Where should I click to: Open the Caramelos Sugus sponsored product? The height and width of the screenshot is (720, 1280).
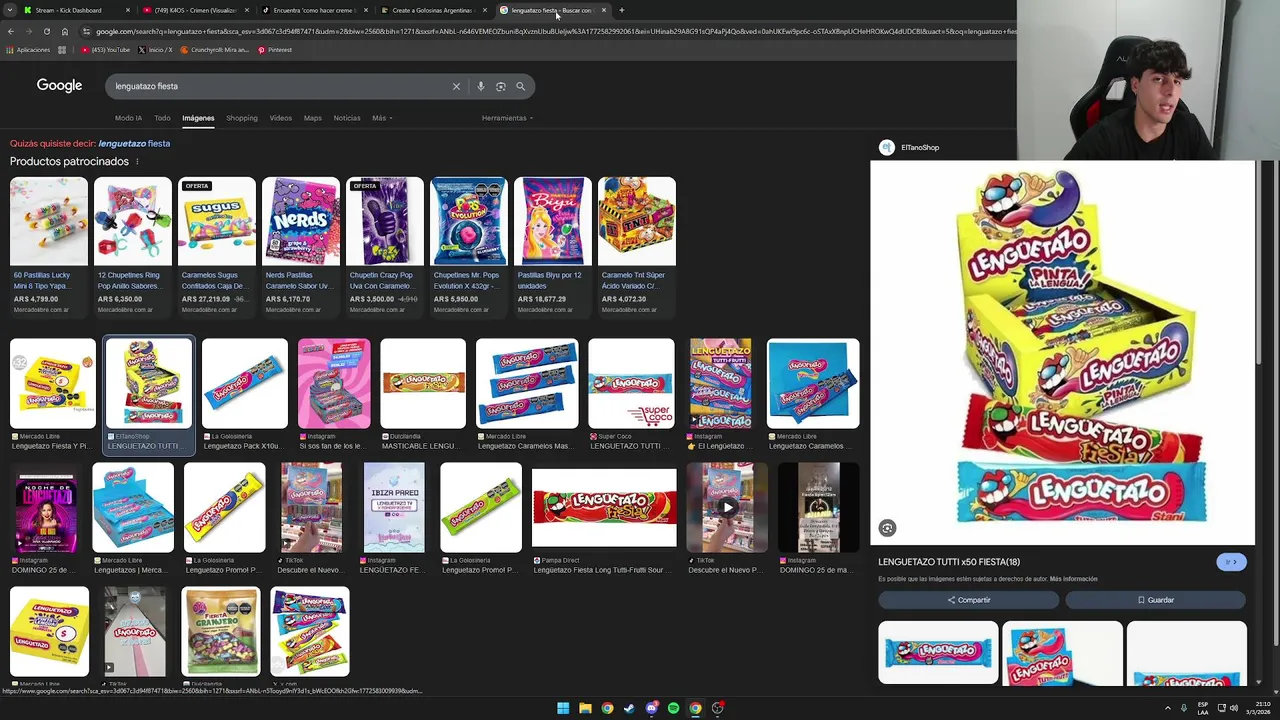click(x=216, y=246)
